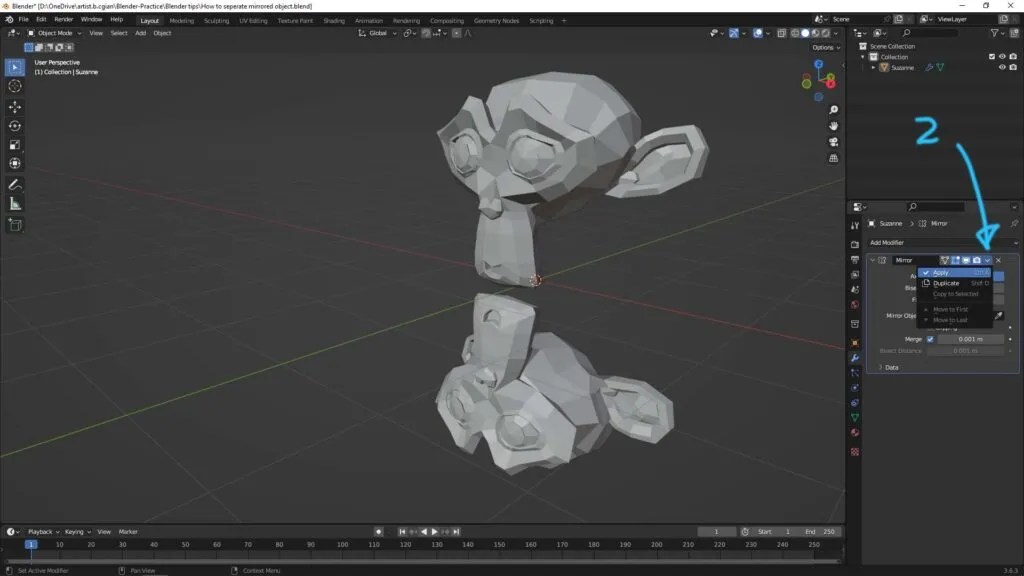This screenshot has width=1024, height=576.
Task: Activate the Rotate tool
Action: (14, 124)
